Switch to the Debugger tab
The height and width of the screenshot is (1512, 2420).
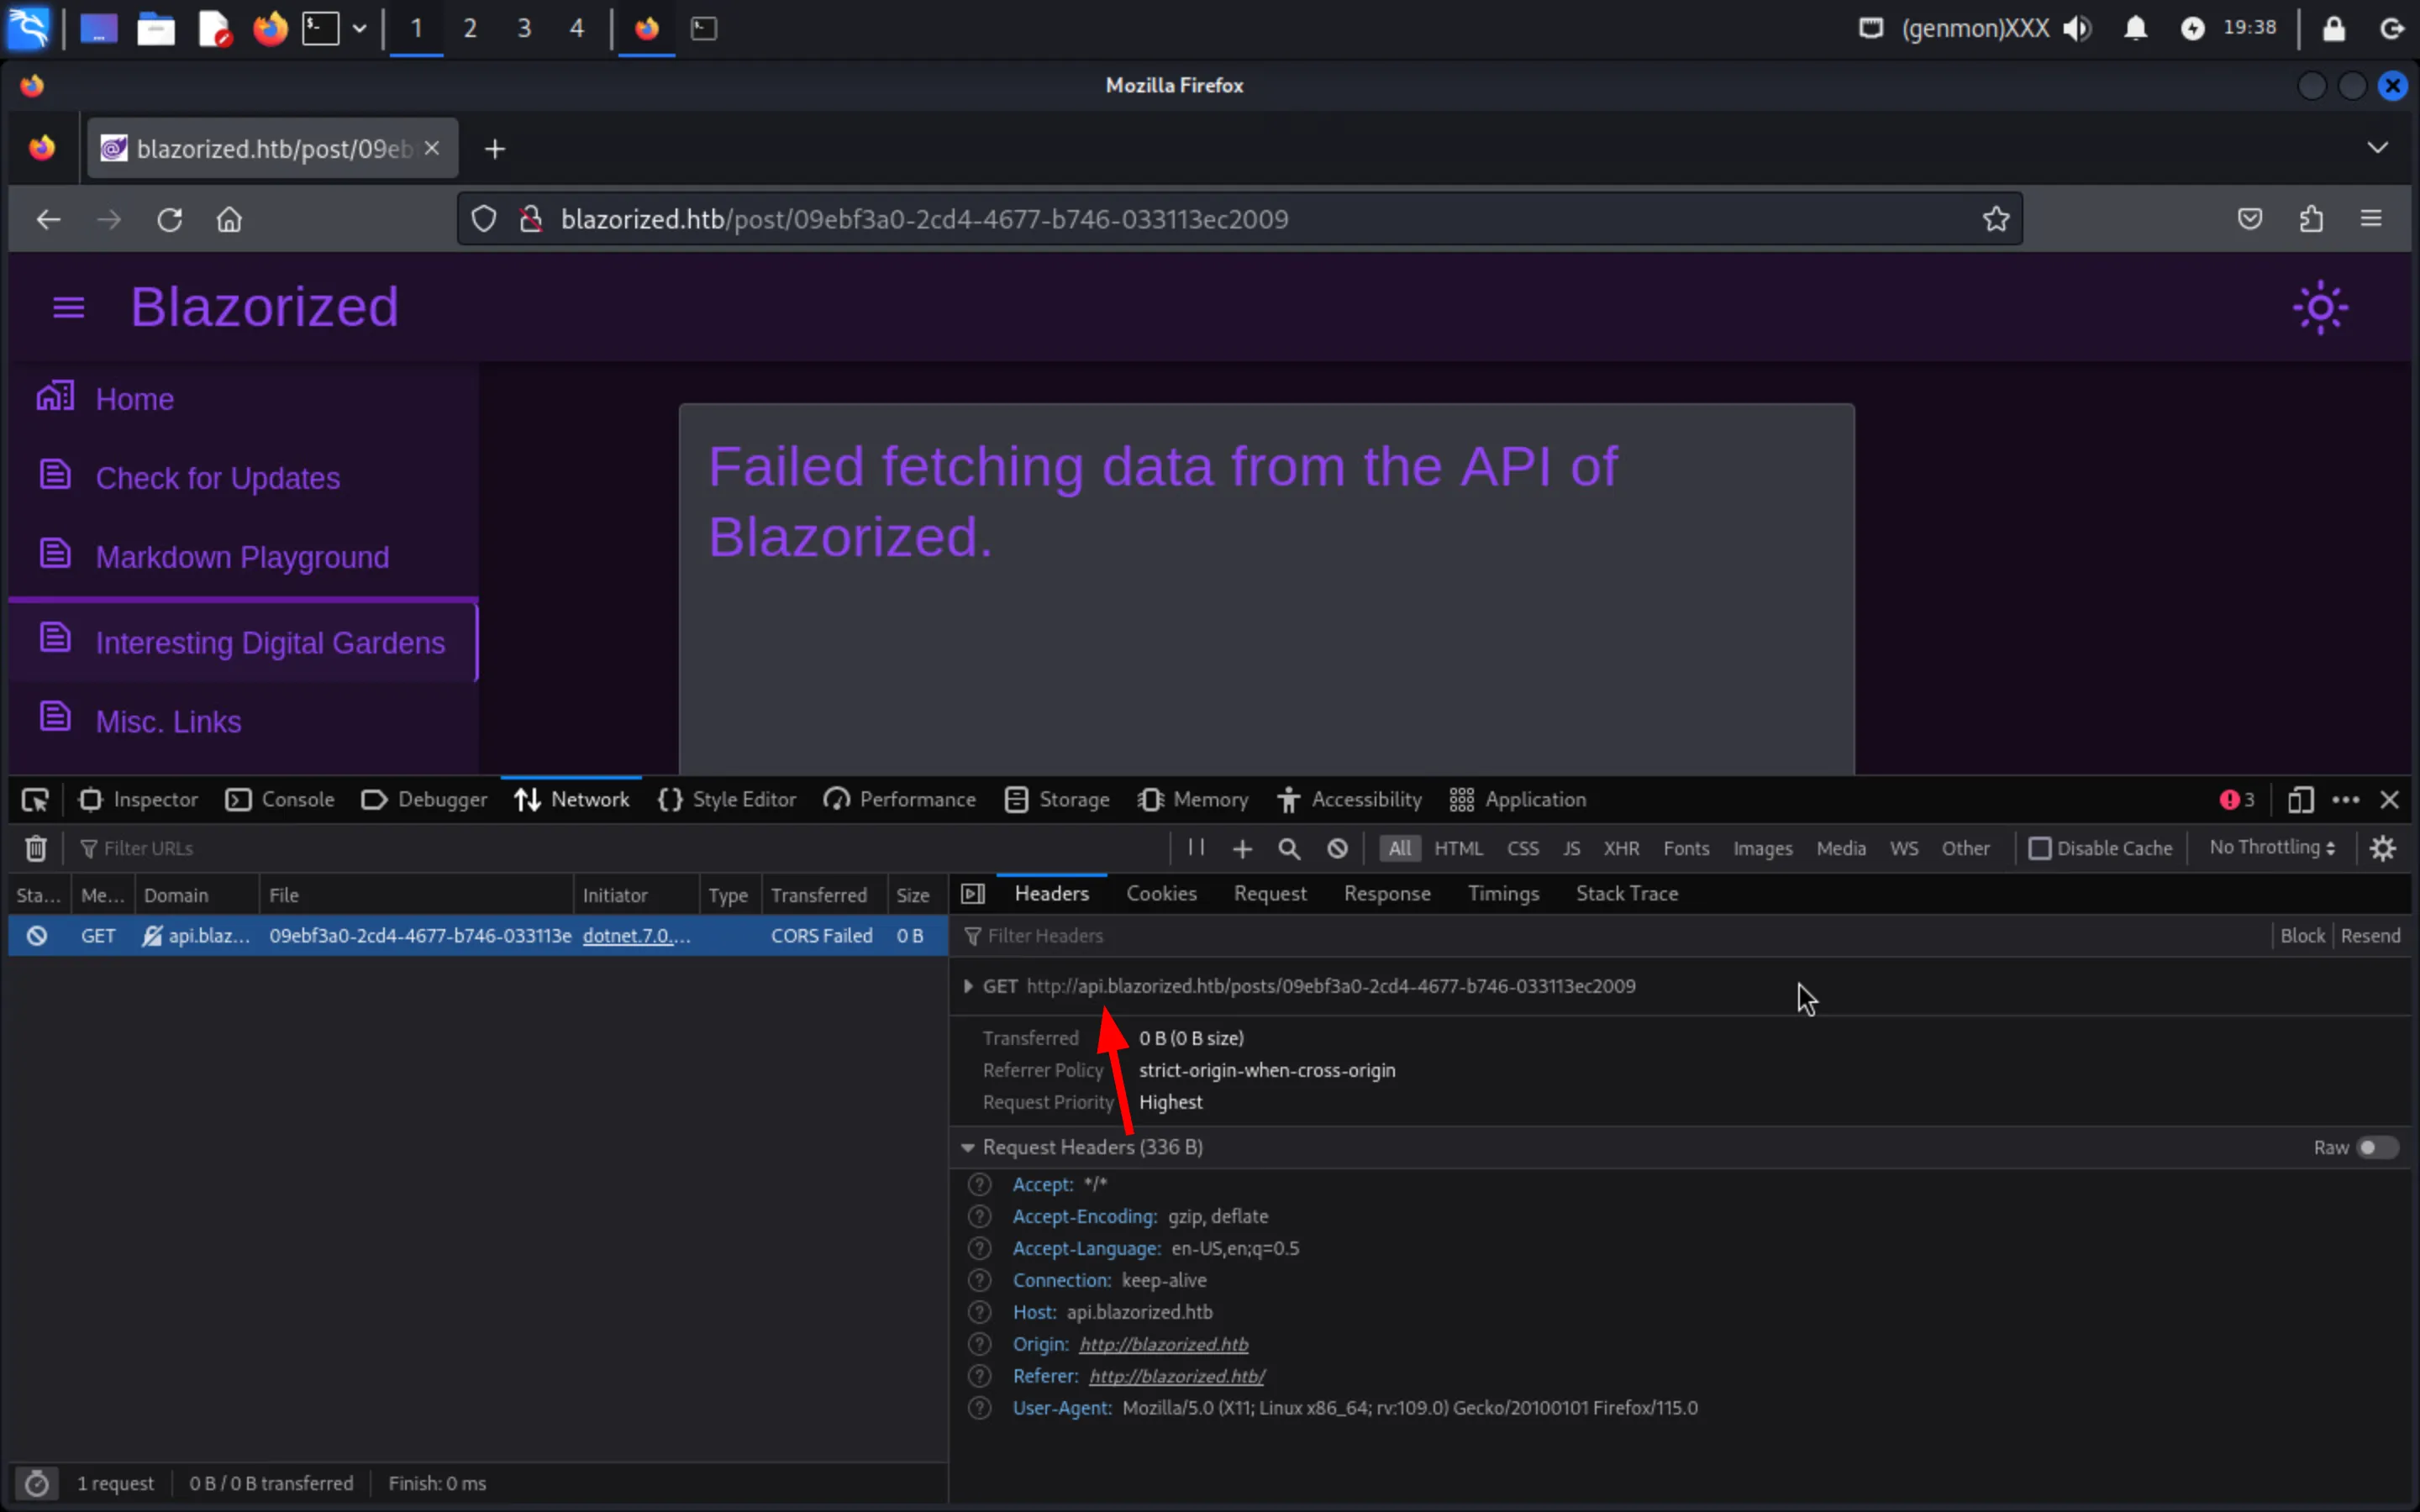[x=424, y=800]
